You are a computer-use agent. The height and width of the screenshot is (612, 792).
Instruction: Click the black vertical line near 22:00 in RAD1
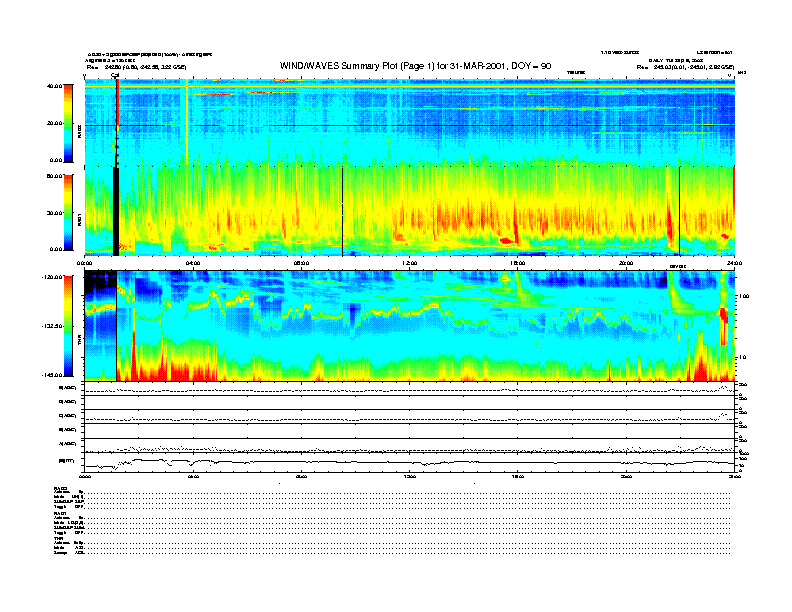679,212
